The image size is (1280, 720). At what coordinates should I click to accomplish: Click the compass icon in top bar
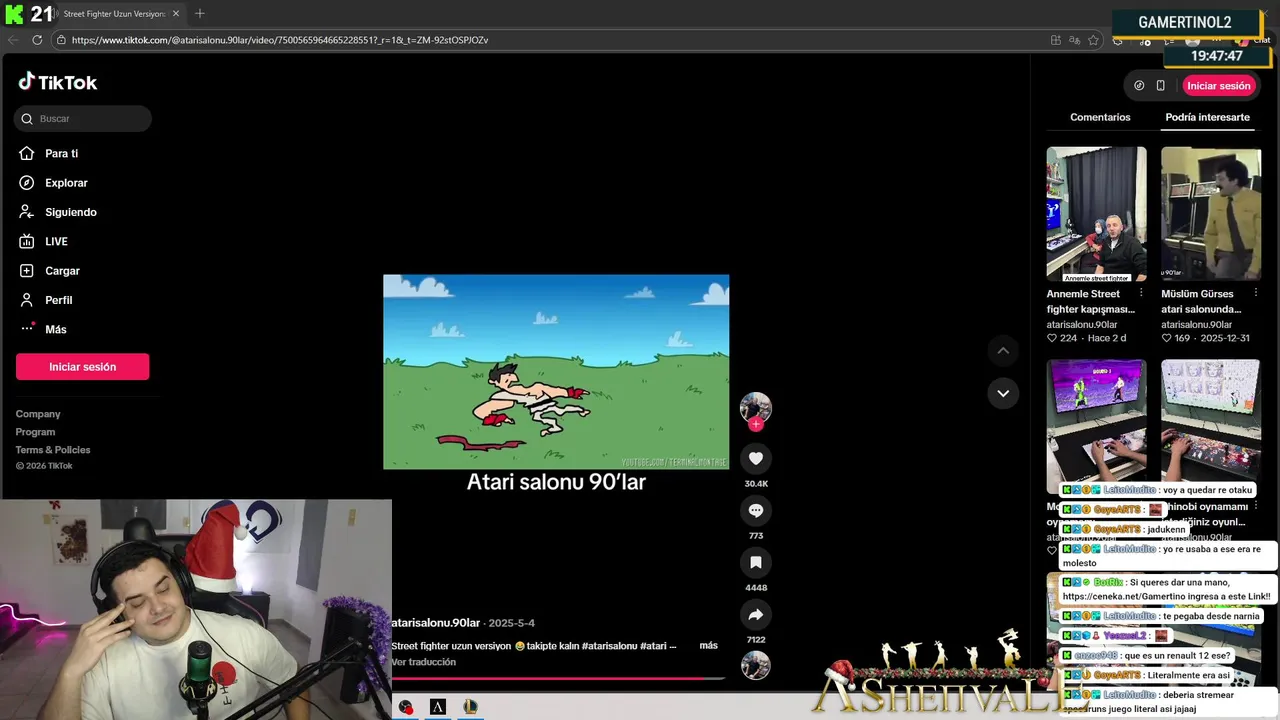[x=1139, y=86]
